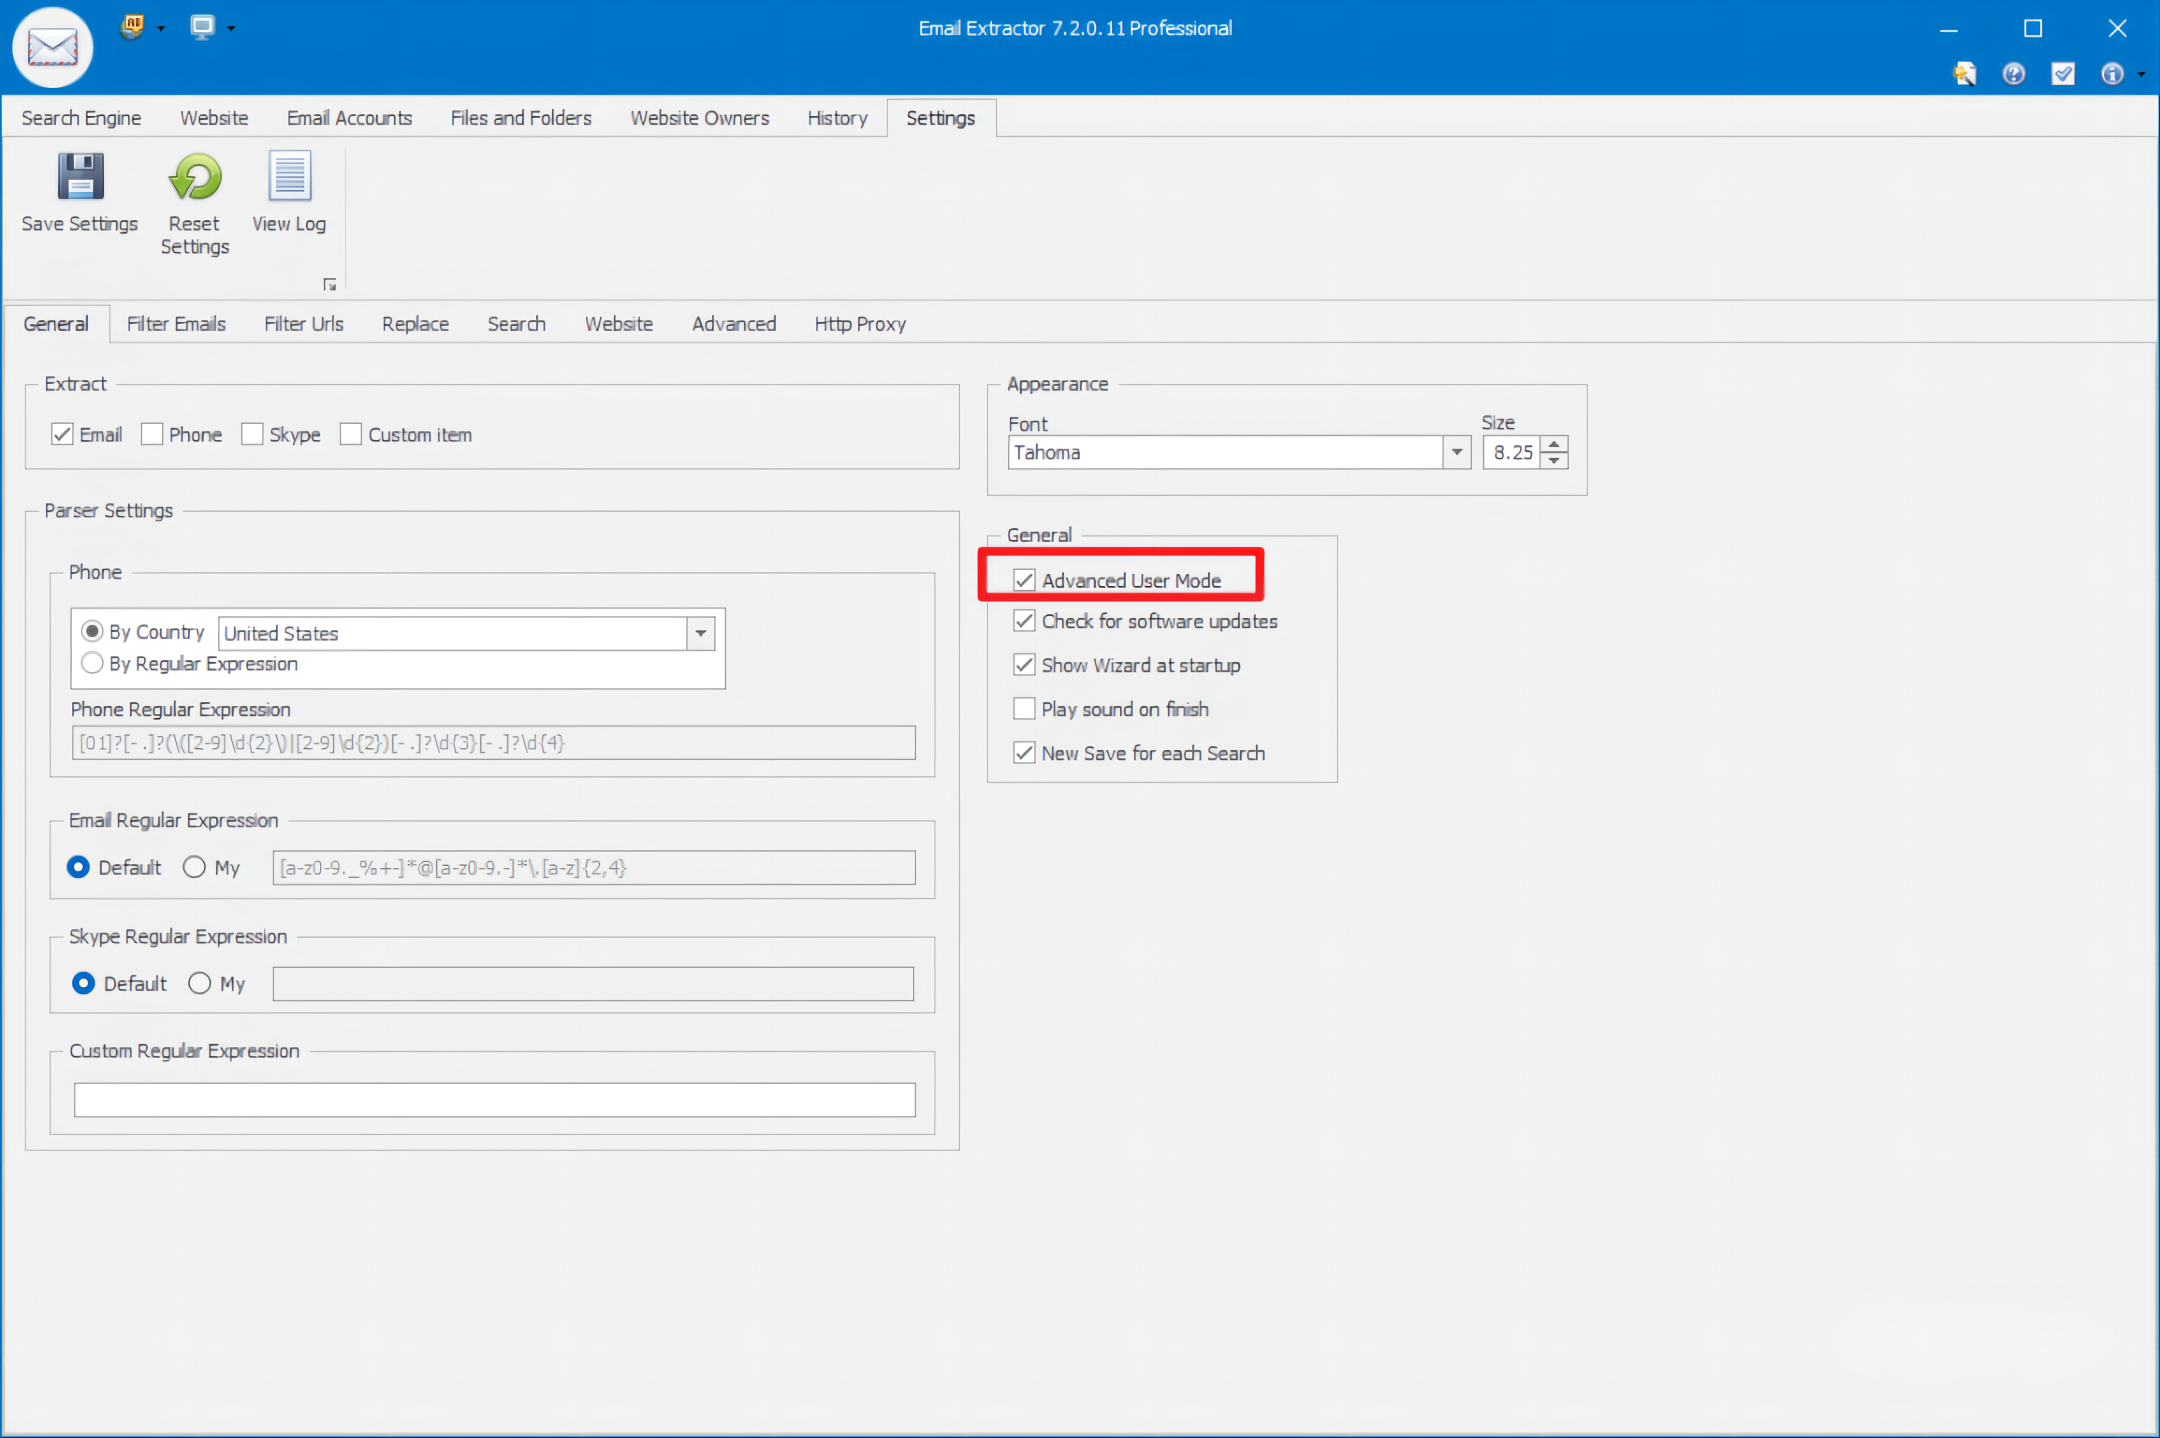Click the font Size value field
Image resolution: width=2160 pixels, height=1438 pixels.
pyautogui.click(x=1512, y=452)
